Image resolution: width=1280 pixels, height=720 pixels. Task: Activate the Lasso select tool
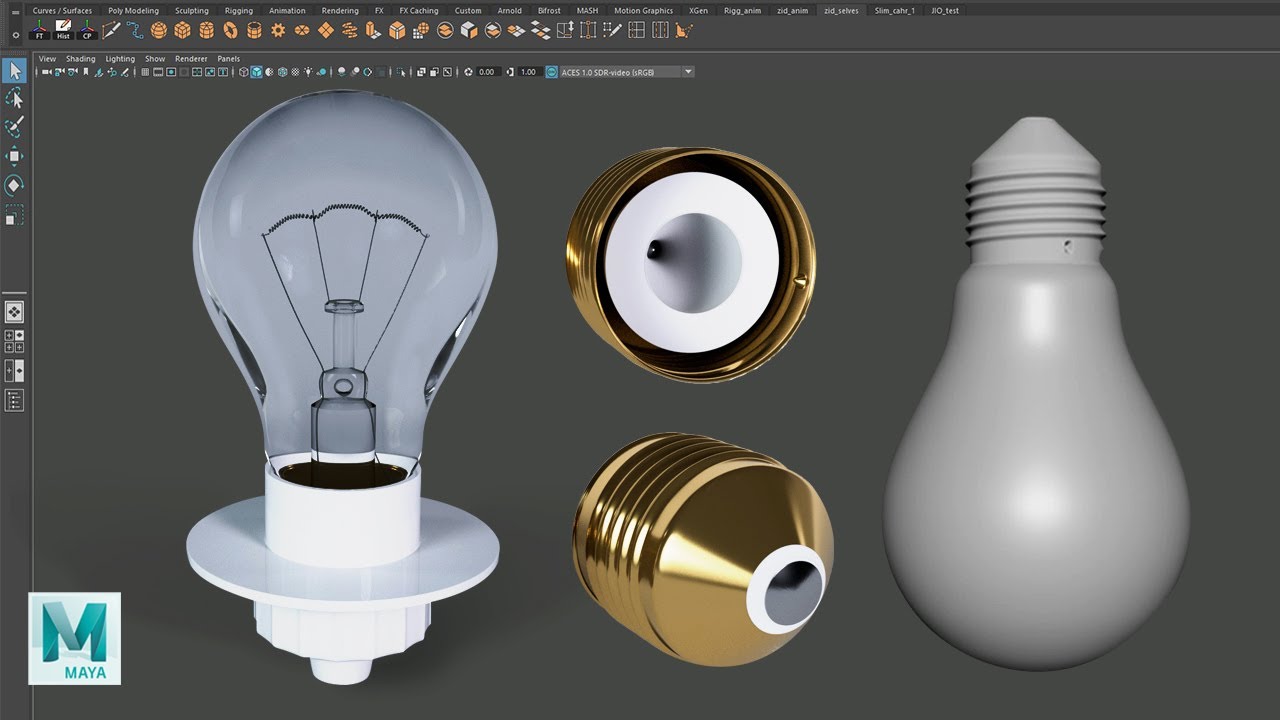(x=14, y=98)
